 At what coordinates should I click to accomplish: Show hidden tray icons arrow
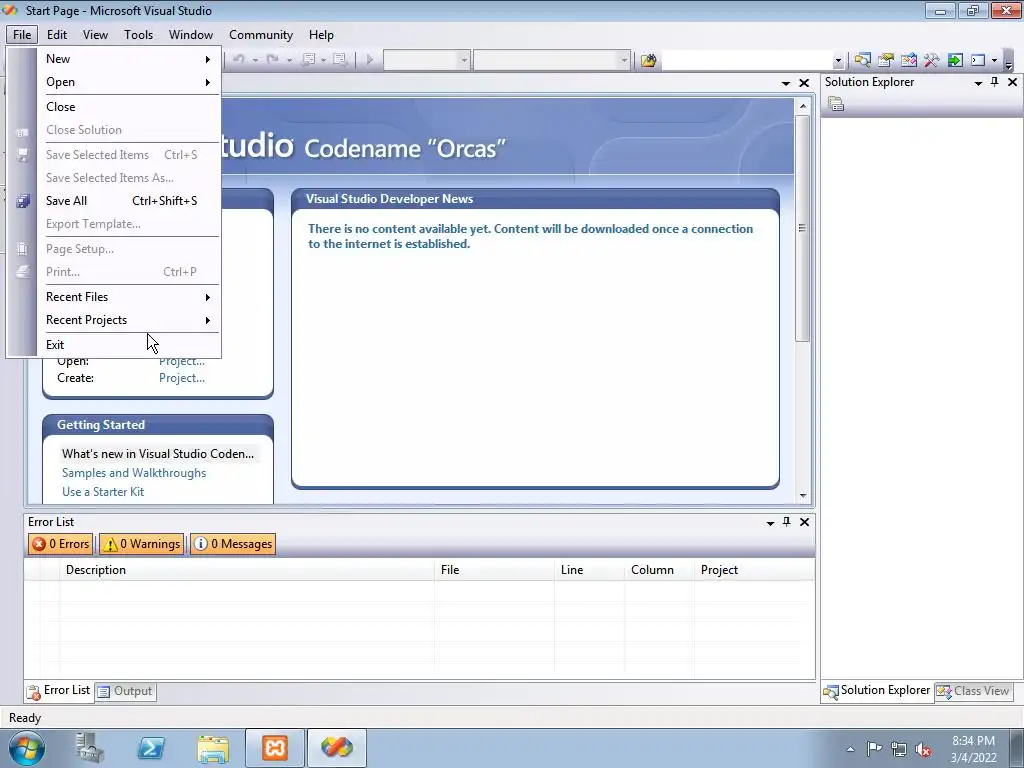tap(850, 749)
